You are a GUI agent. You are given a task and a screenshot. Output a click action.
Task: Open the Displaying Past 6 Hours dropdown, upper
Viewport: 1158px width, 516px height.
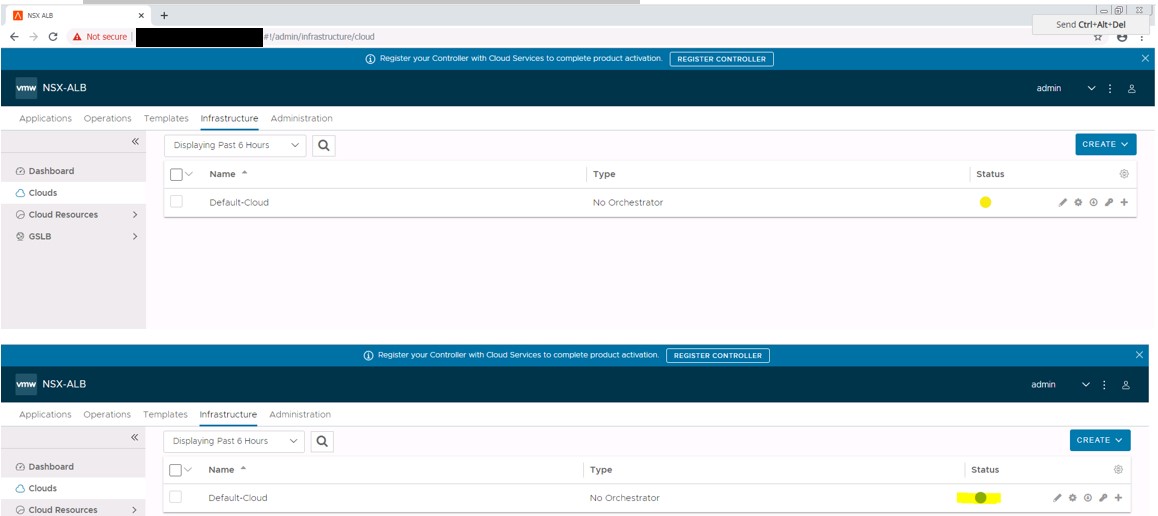235,145
